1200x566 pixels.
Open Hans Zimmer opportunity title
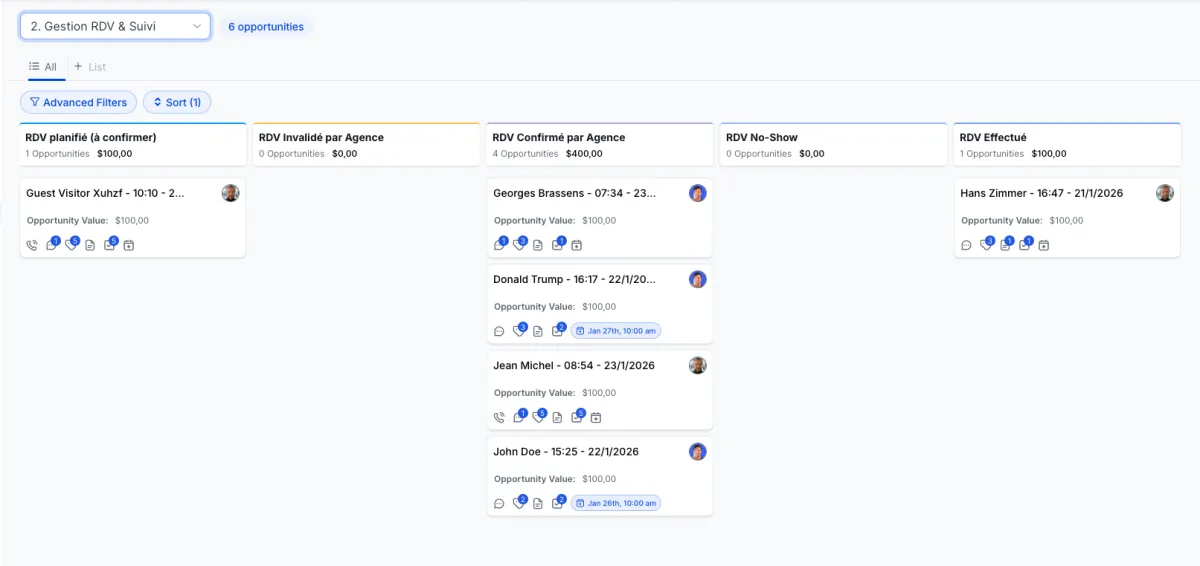1041,193
